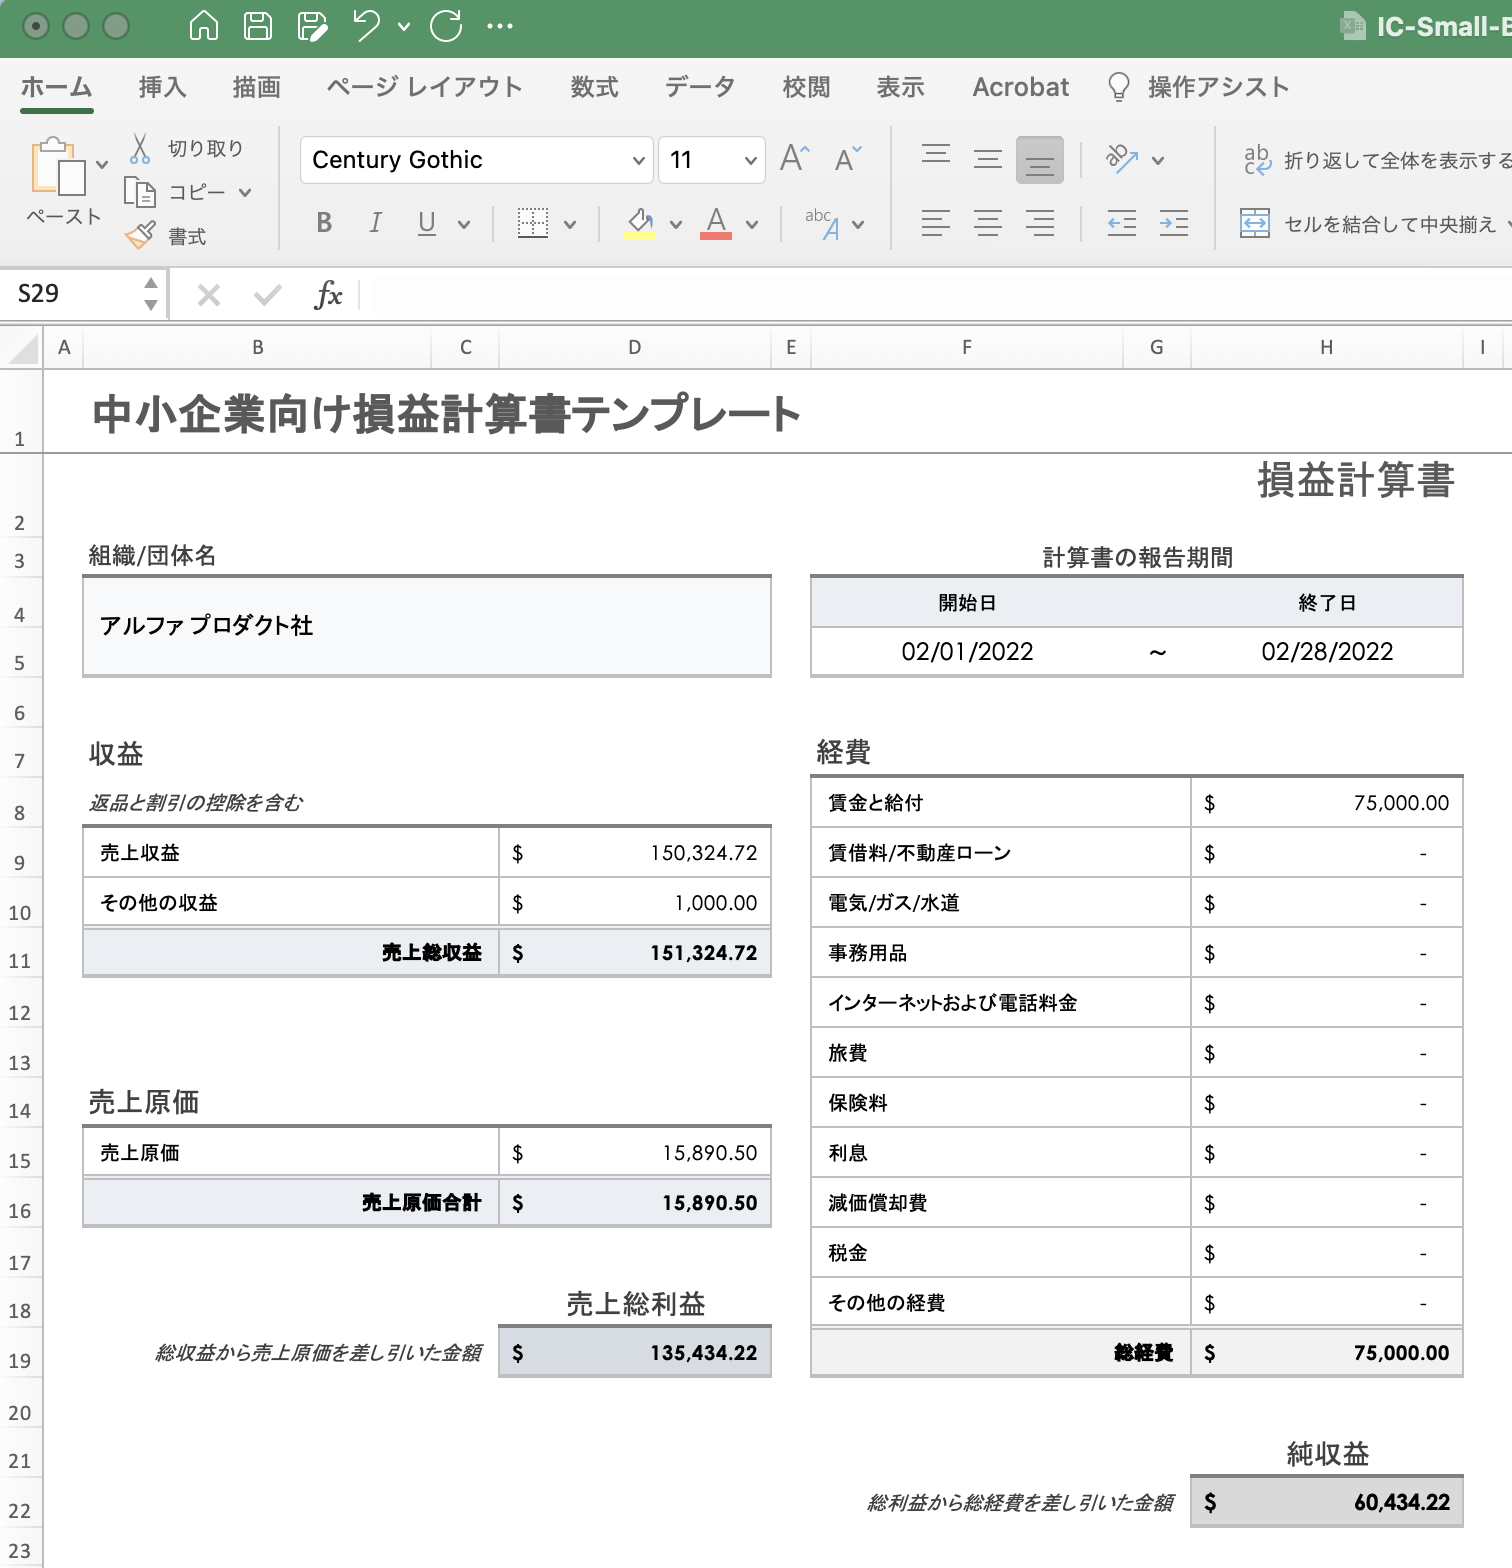Click the Undo arrow icon
This screenshot has width=1512, height=1568.
366,26
